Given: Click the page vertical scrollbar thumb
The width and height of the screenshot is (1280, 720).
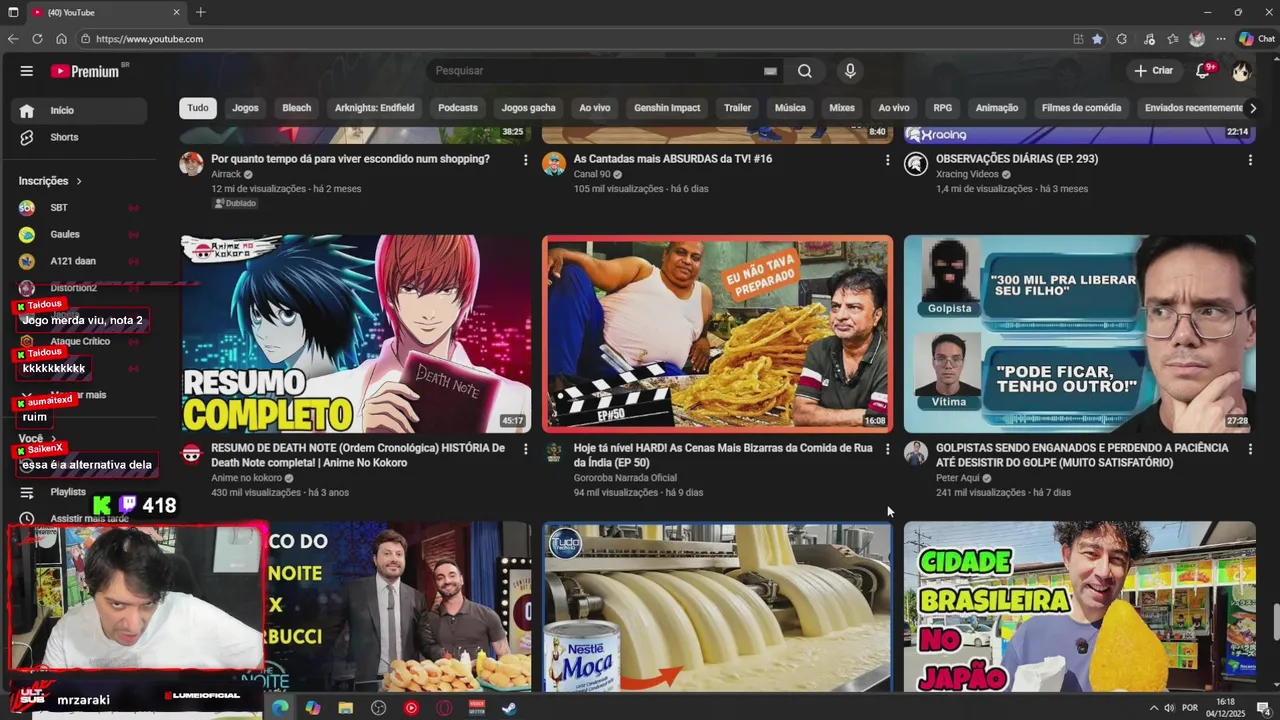Looking at the screenshot, I should click(x=1275, y=623).
